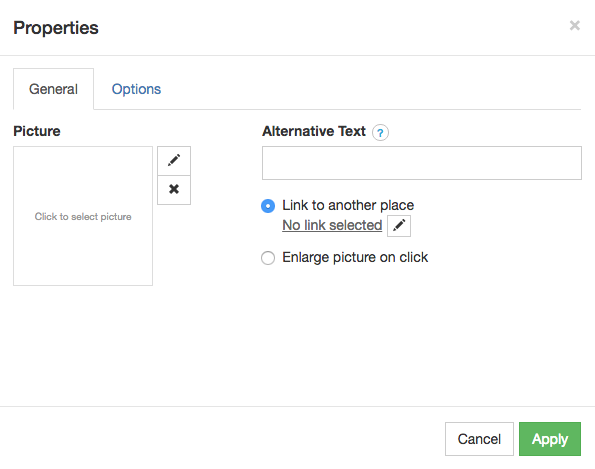Viewport: 595px width, 469px height.
Task: Click the Link to another place label text
Action: [348, 205]
